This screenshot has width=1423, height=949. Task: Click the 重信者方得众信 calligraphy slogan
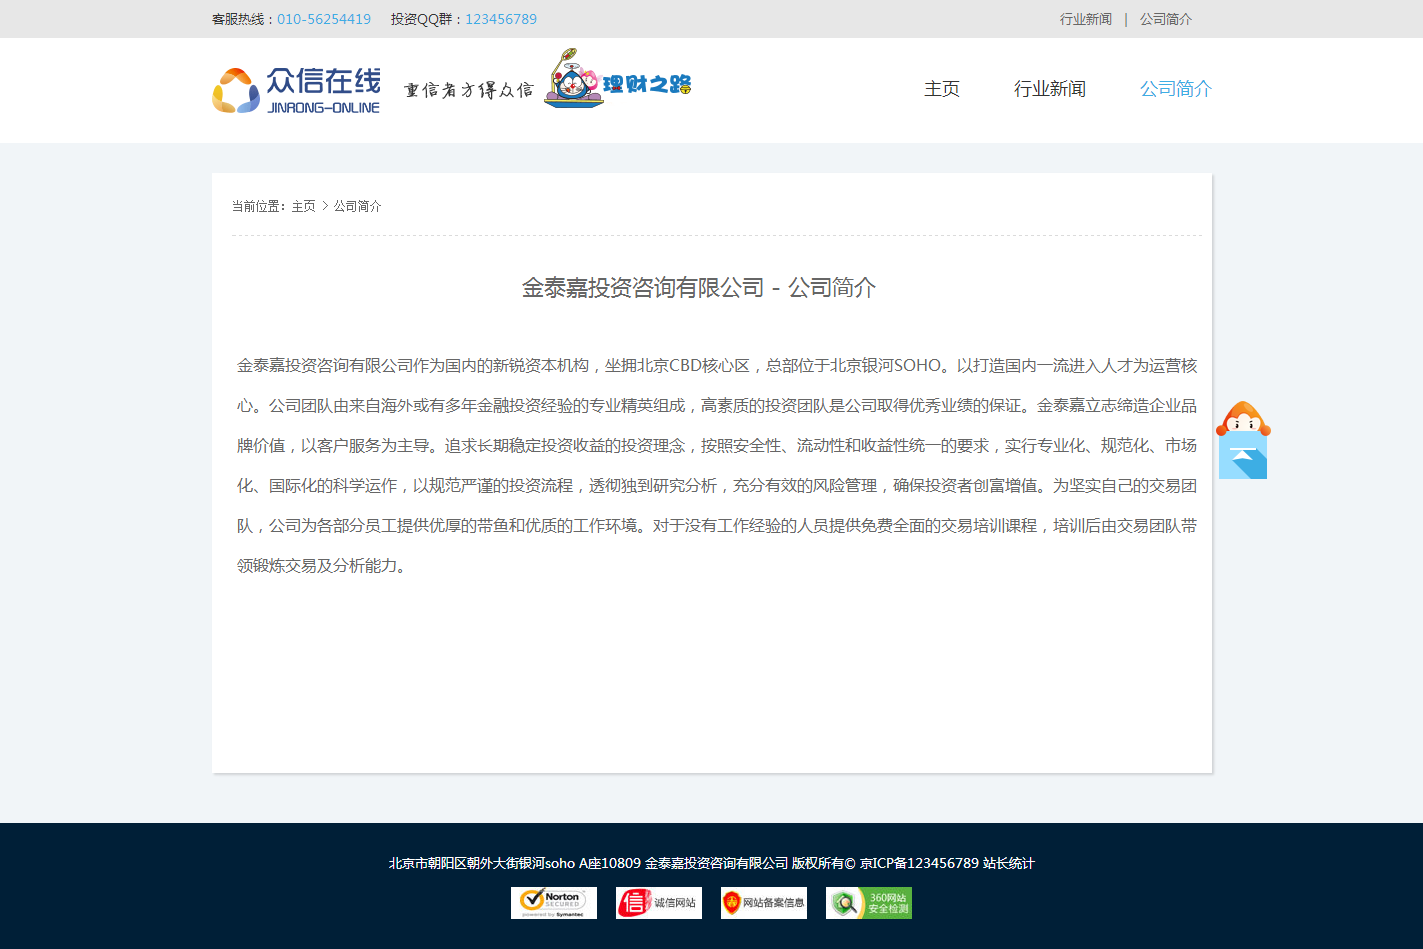(x=468, y=90)
